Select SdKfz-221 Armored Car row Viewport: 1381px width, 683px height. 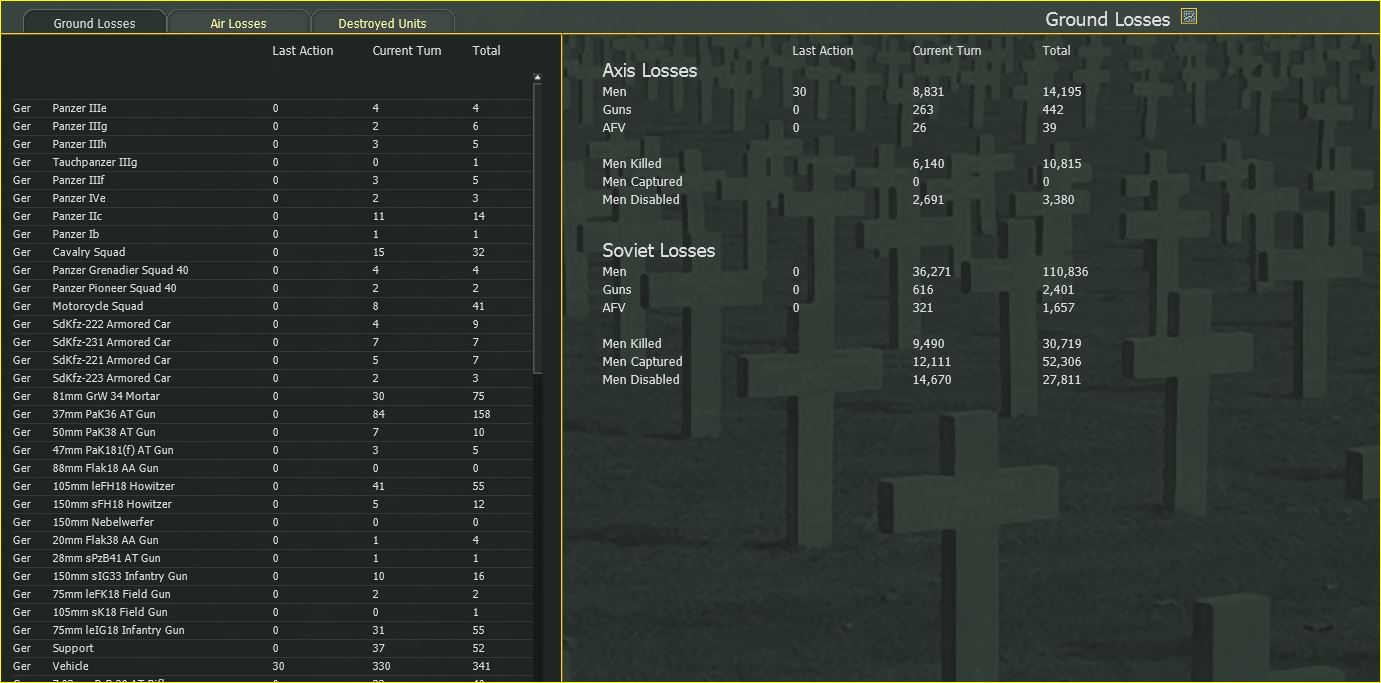[270, 360]
